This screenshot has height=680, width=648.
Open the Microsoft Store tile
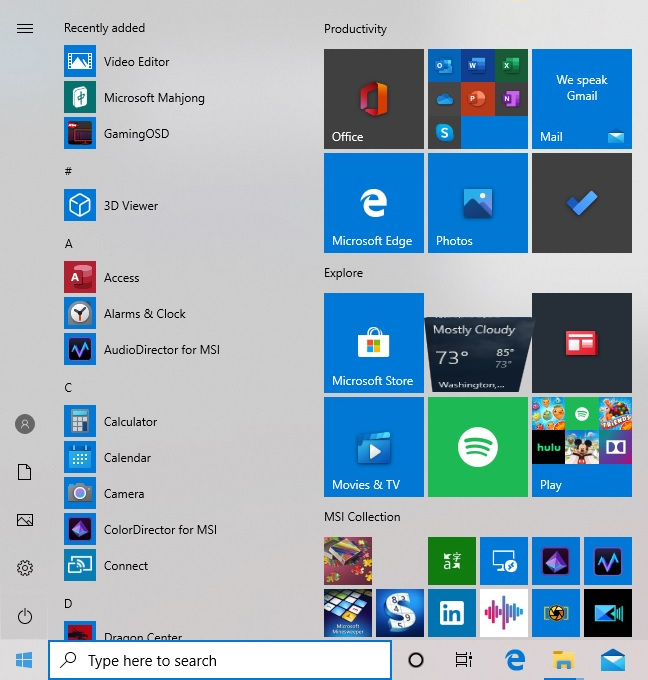click(374, 343)
